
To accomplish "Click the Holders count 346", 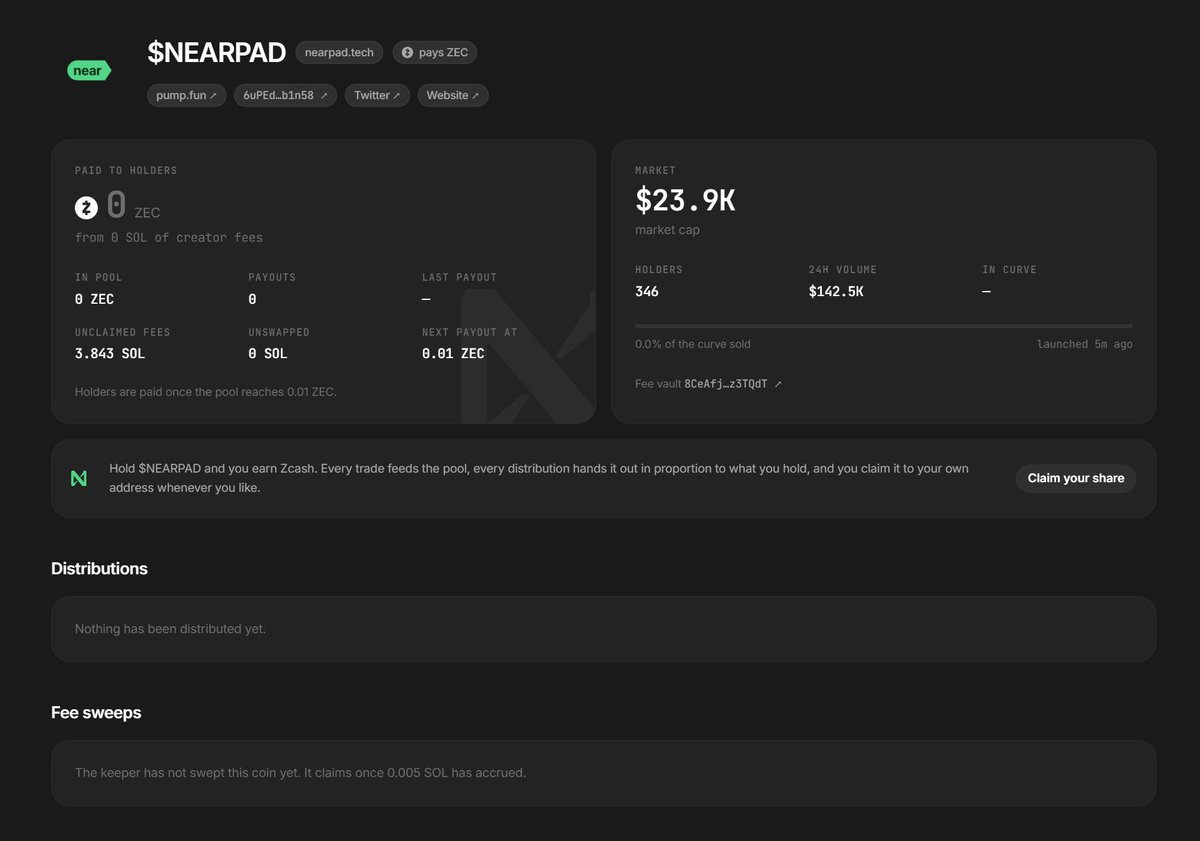I will (647, 291).
